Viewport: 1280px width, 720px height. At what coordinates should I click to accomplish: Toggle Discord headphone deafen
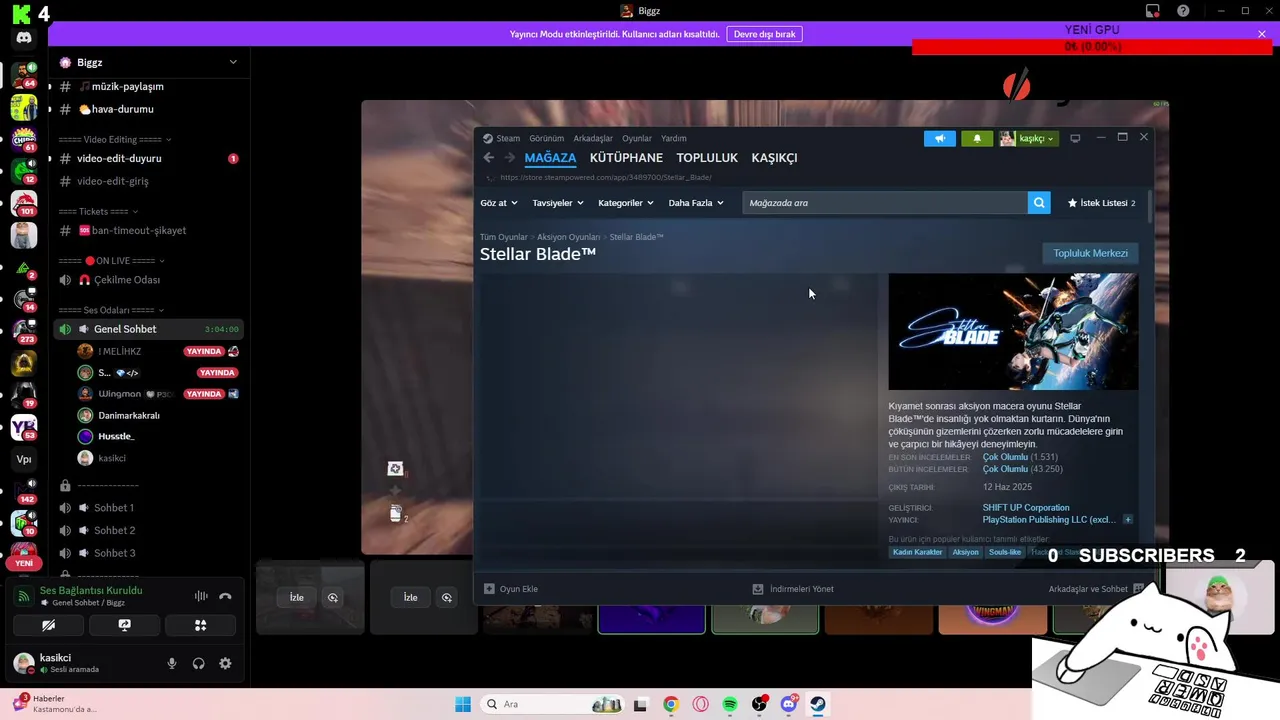199,663
